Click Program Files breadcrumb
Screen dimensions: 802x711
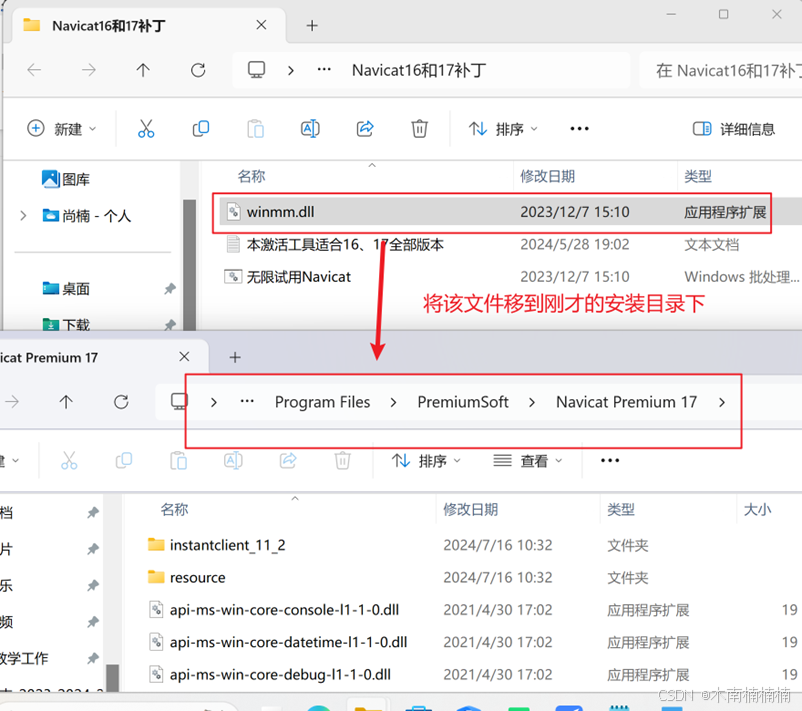coord(322,402)
